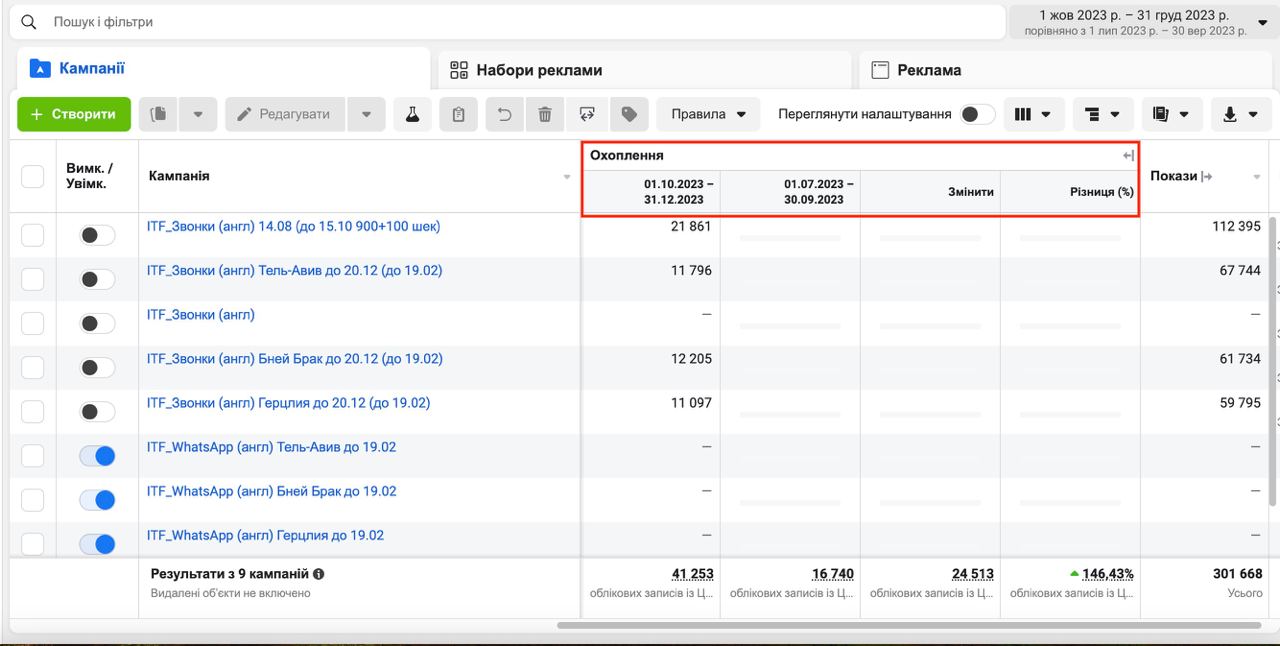
Task: Open the 'Правила' dropdown
Action: coord(707,114)
